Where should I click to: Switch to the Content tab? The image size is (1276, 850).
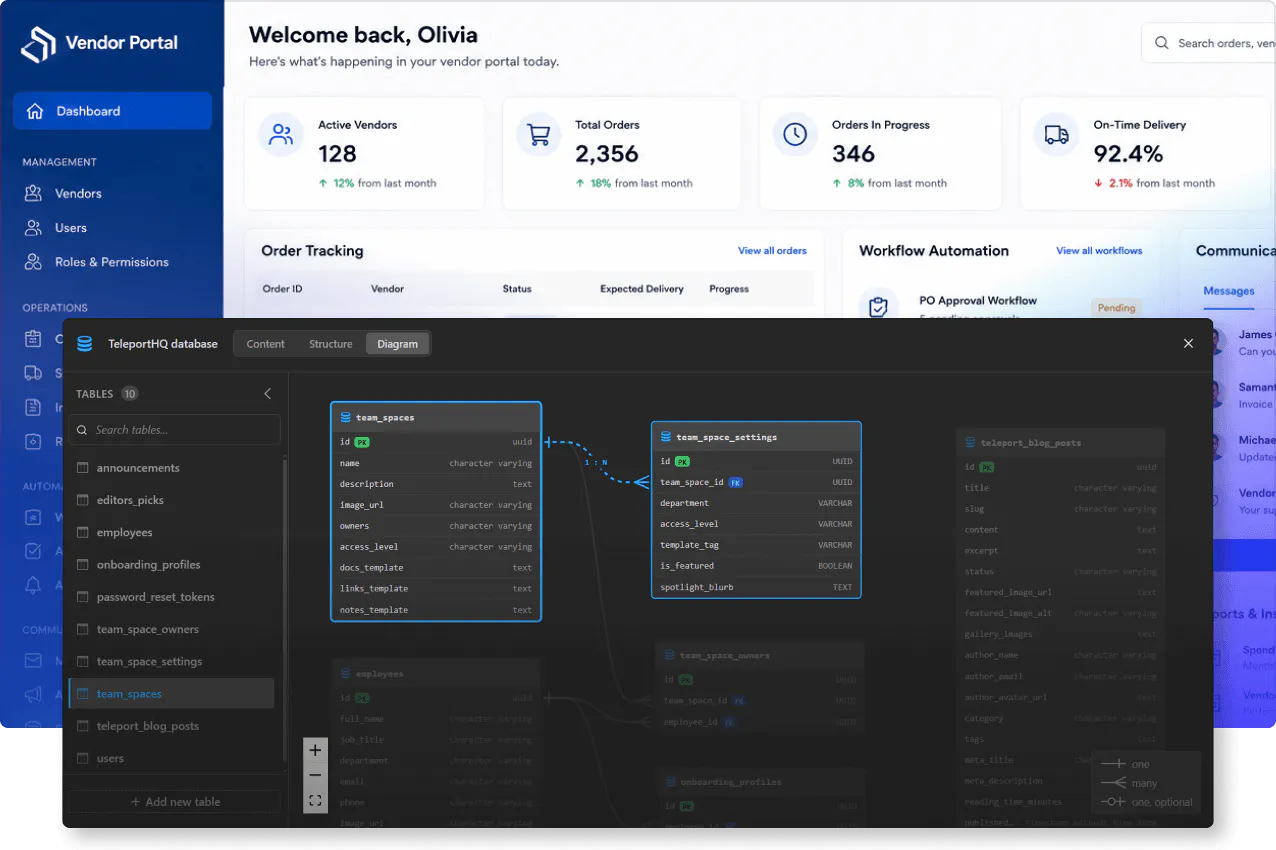click(x=266, y=344)
